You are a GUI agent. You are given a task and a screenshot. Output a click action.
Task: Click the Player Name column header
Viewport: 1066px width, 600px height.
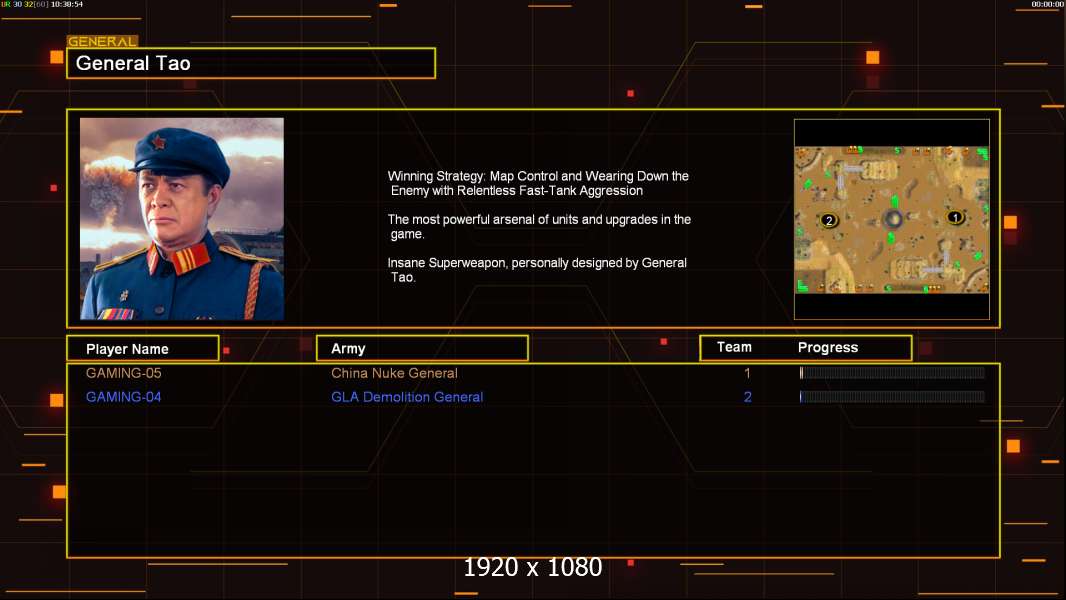point(143,349)
